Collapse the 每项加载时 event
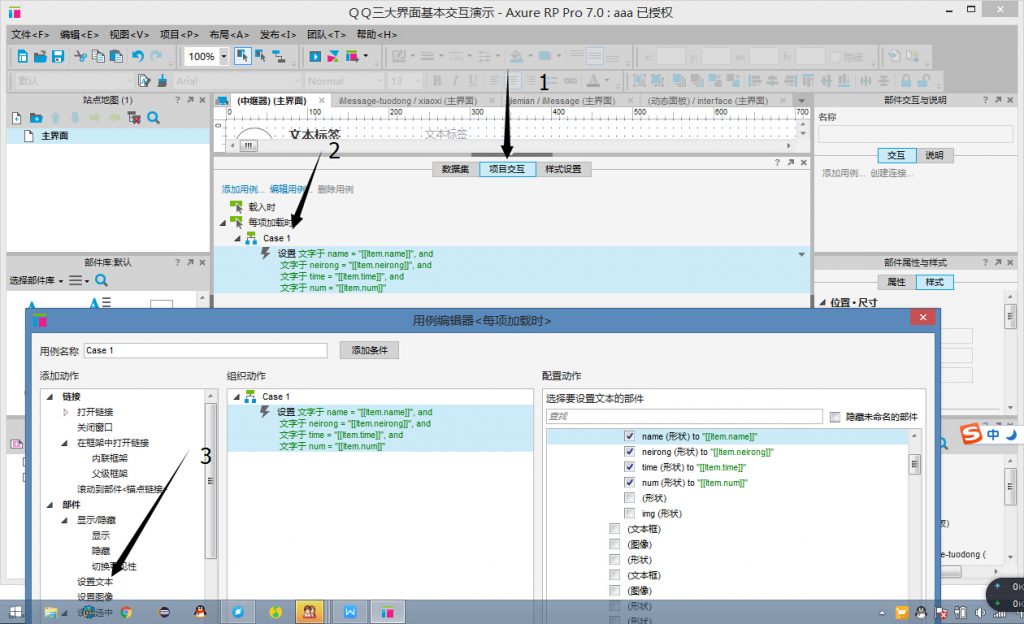 (223, 223)
